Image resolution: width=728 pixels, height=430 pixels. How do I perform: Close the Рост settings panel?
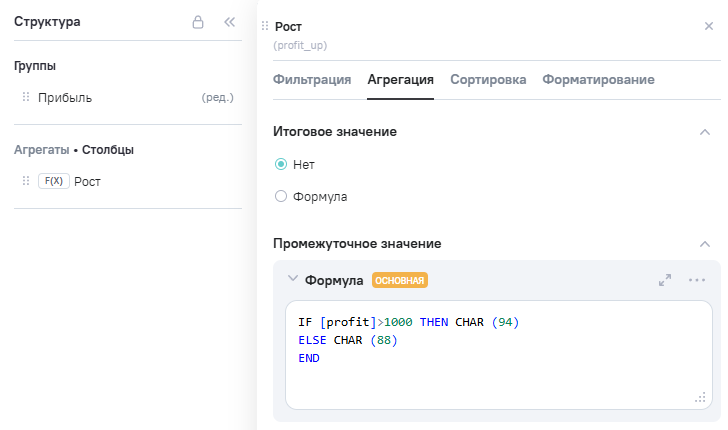point(709,26)
